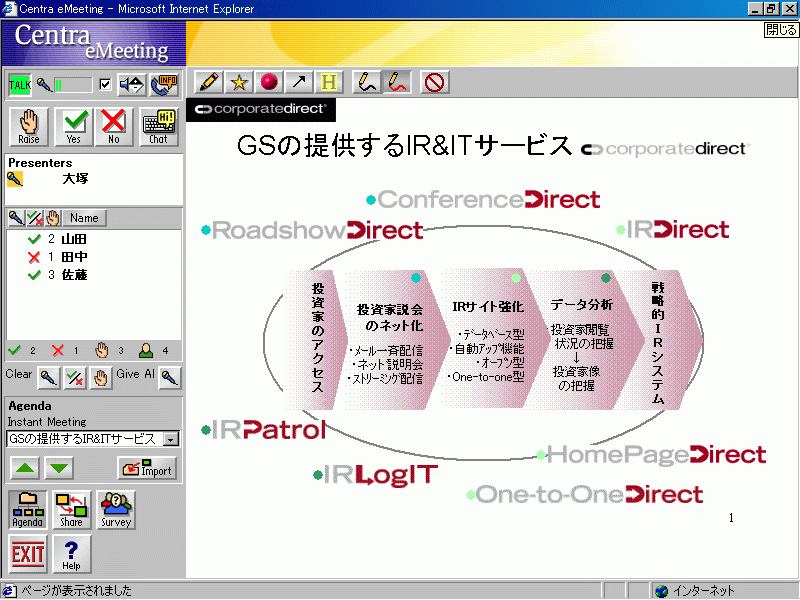Switch to the Share view
Viewport: 800px width, 600px height.
pos(71,509)
